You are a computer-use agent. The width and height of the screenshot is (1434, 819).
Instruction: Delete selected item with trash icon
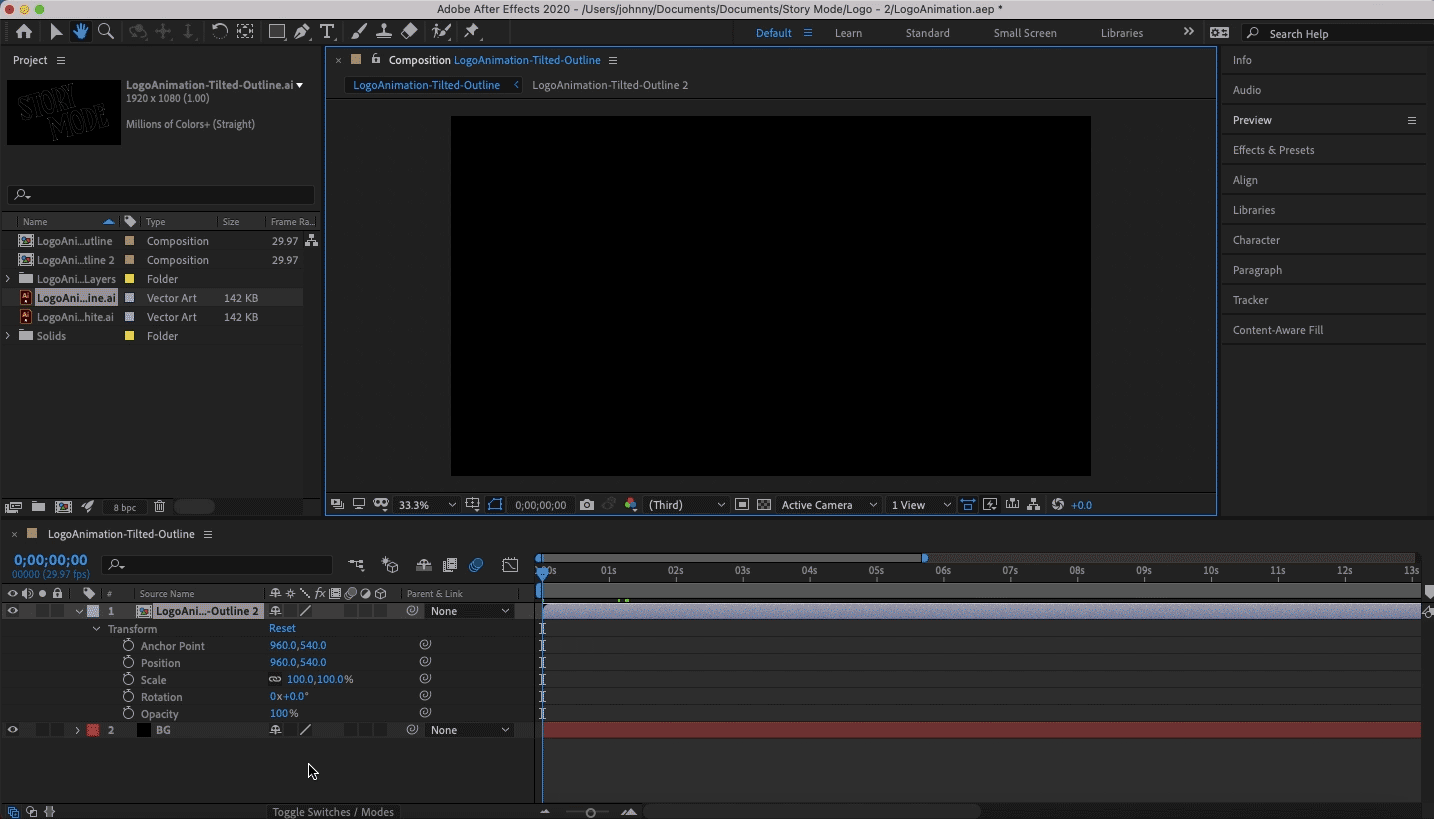tap(159, 507)
